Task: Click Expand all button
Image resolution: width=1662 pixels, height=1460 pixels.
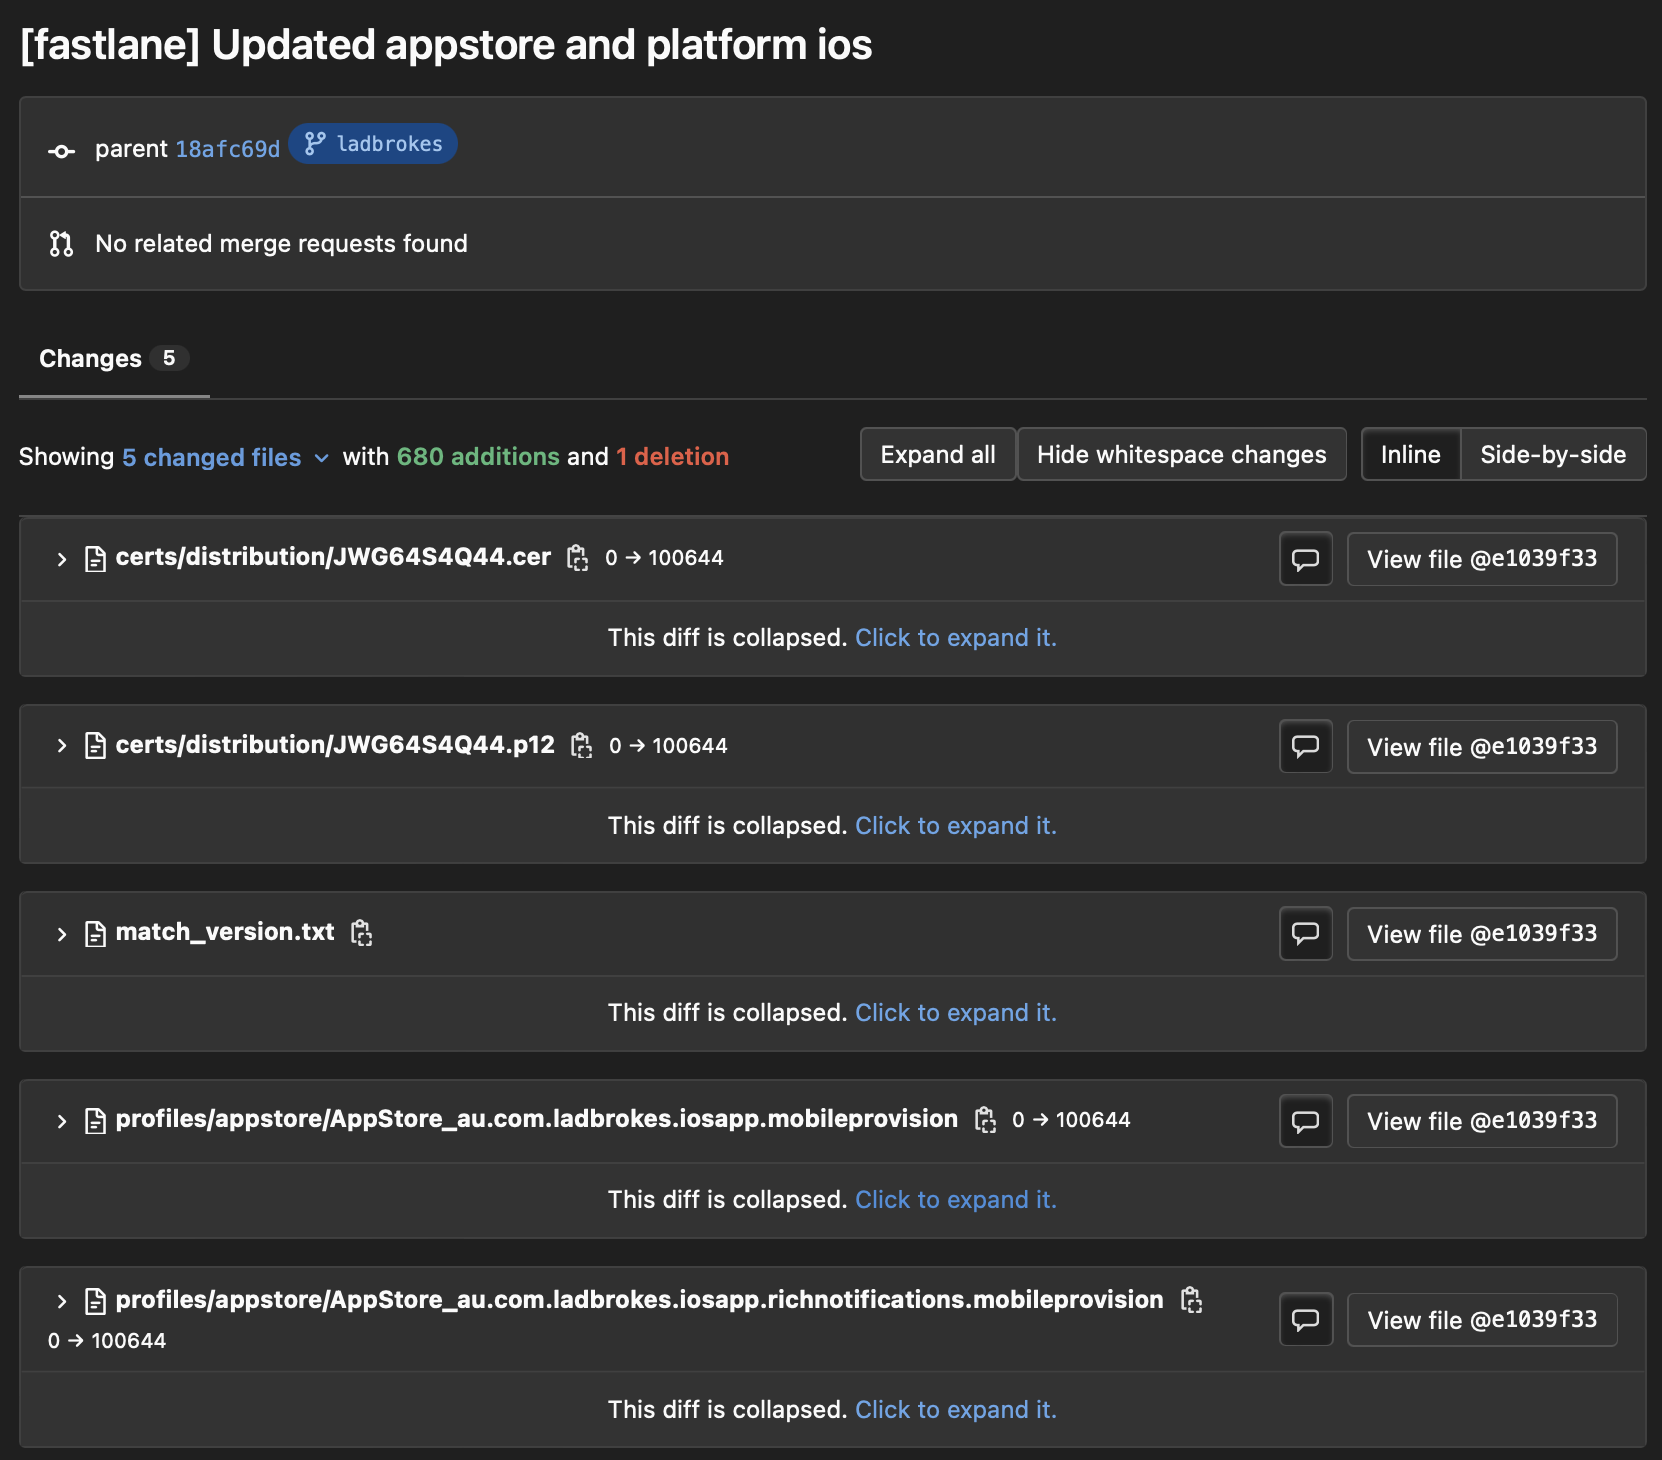Action: pyautogui.click(x=938, y=455)
